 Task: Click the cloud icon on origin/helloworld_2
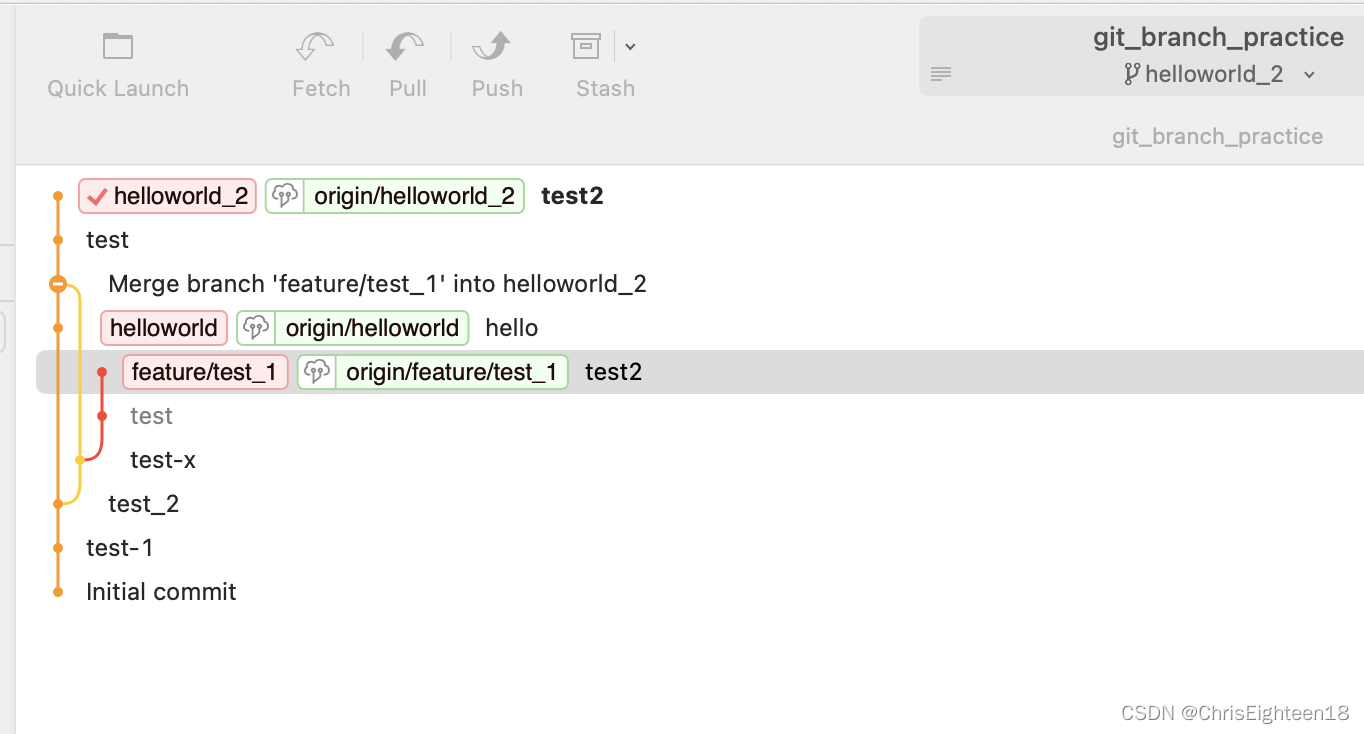click(285, 196)
